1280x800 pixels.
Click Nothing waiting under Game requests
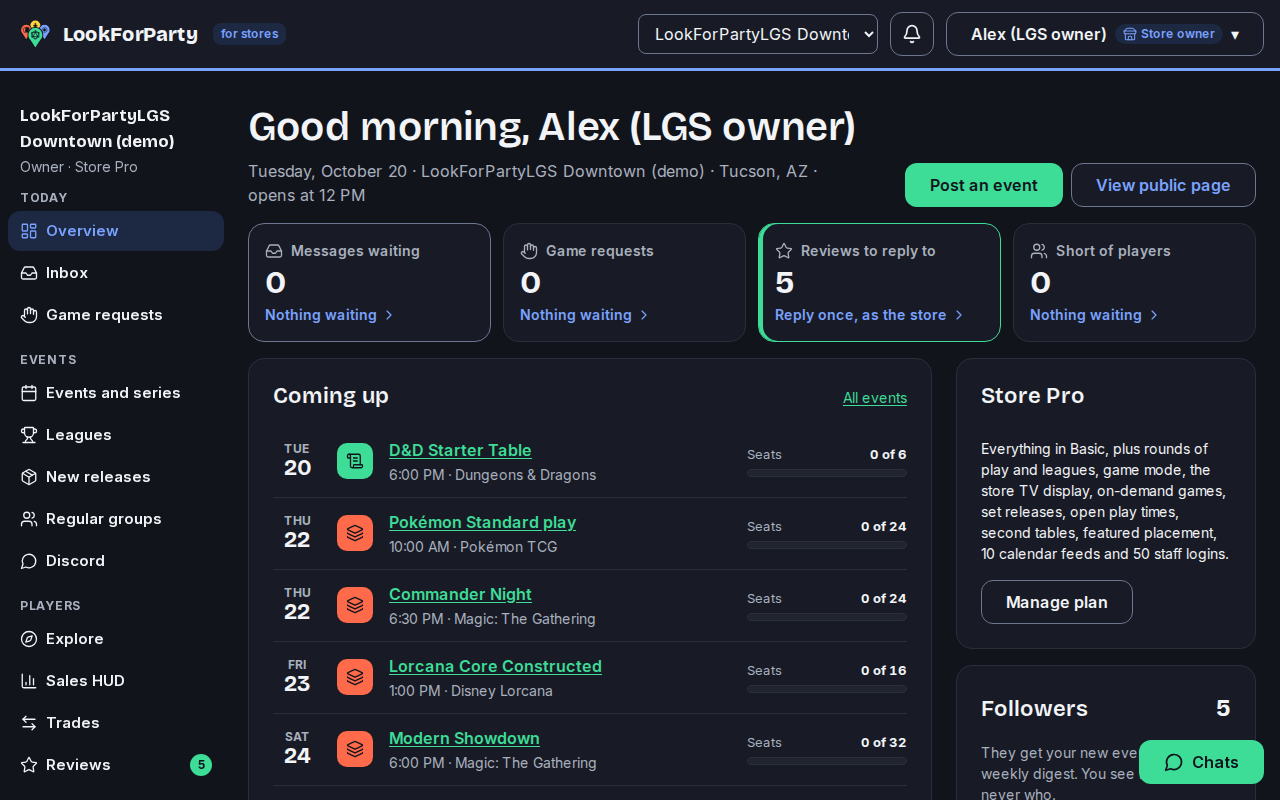point(584,315)
